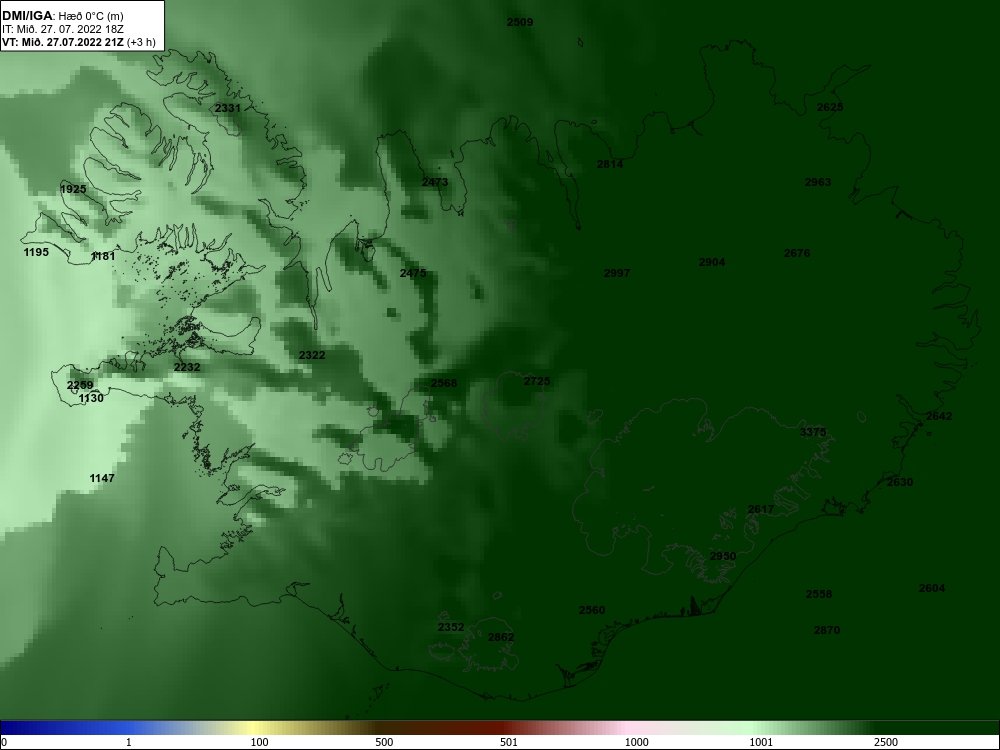
Task: Click the 2509 value at the top of the map
Action: click(520, 22)
